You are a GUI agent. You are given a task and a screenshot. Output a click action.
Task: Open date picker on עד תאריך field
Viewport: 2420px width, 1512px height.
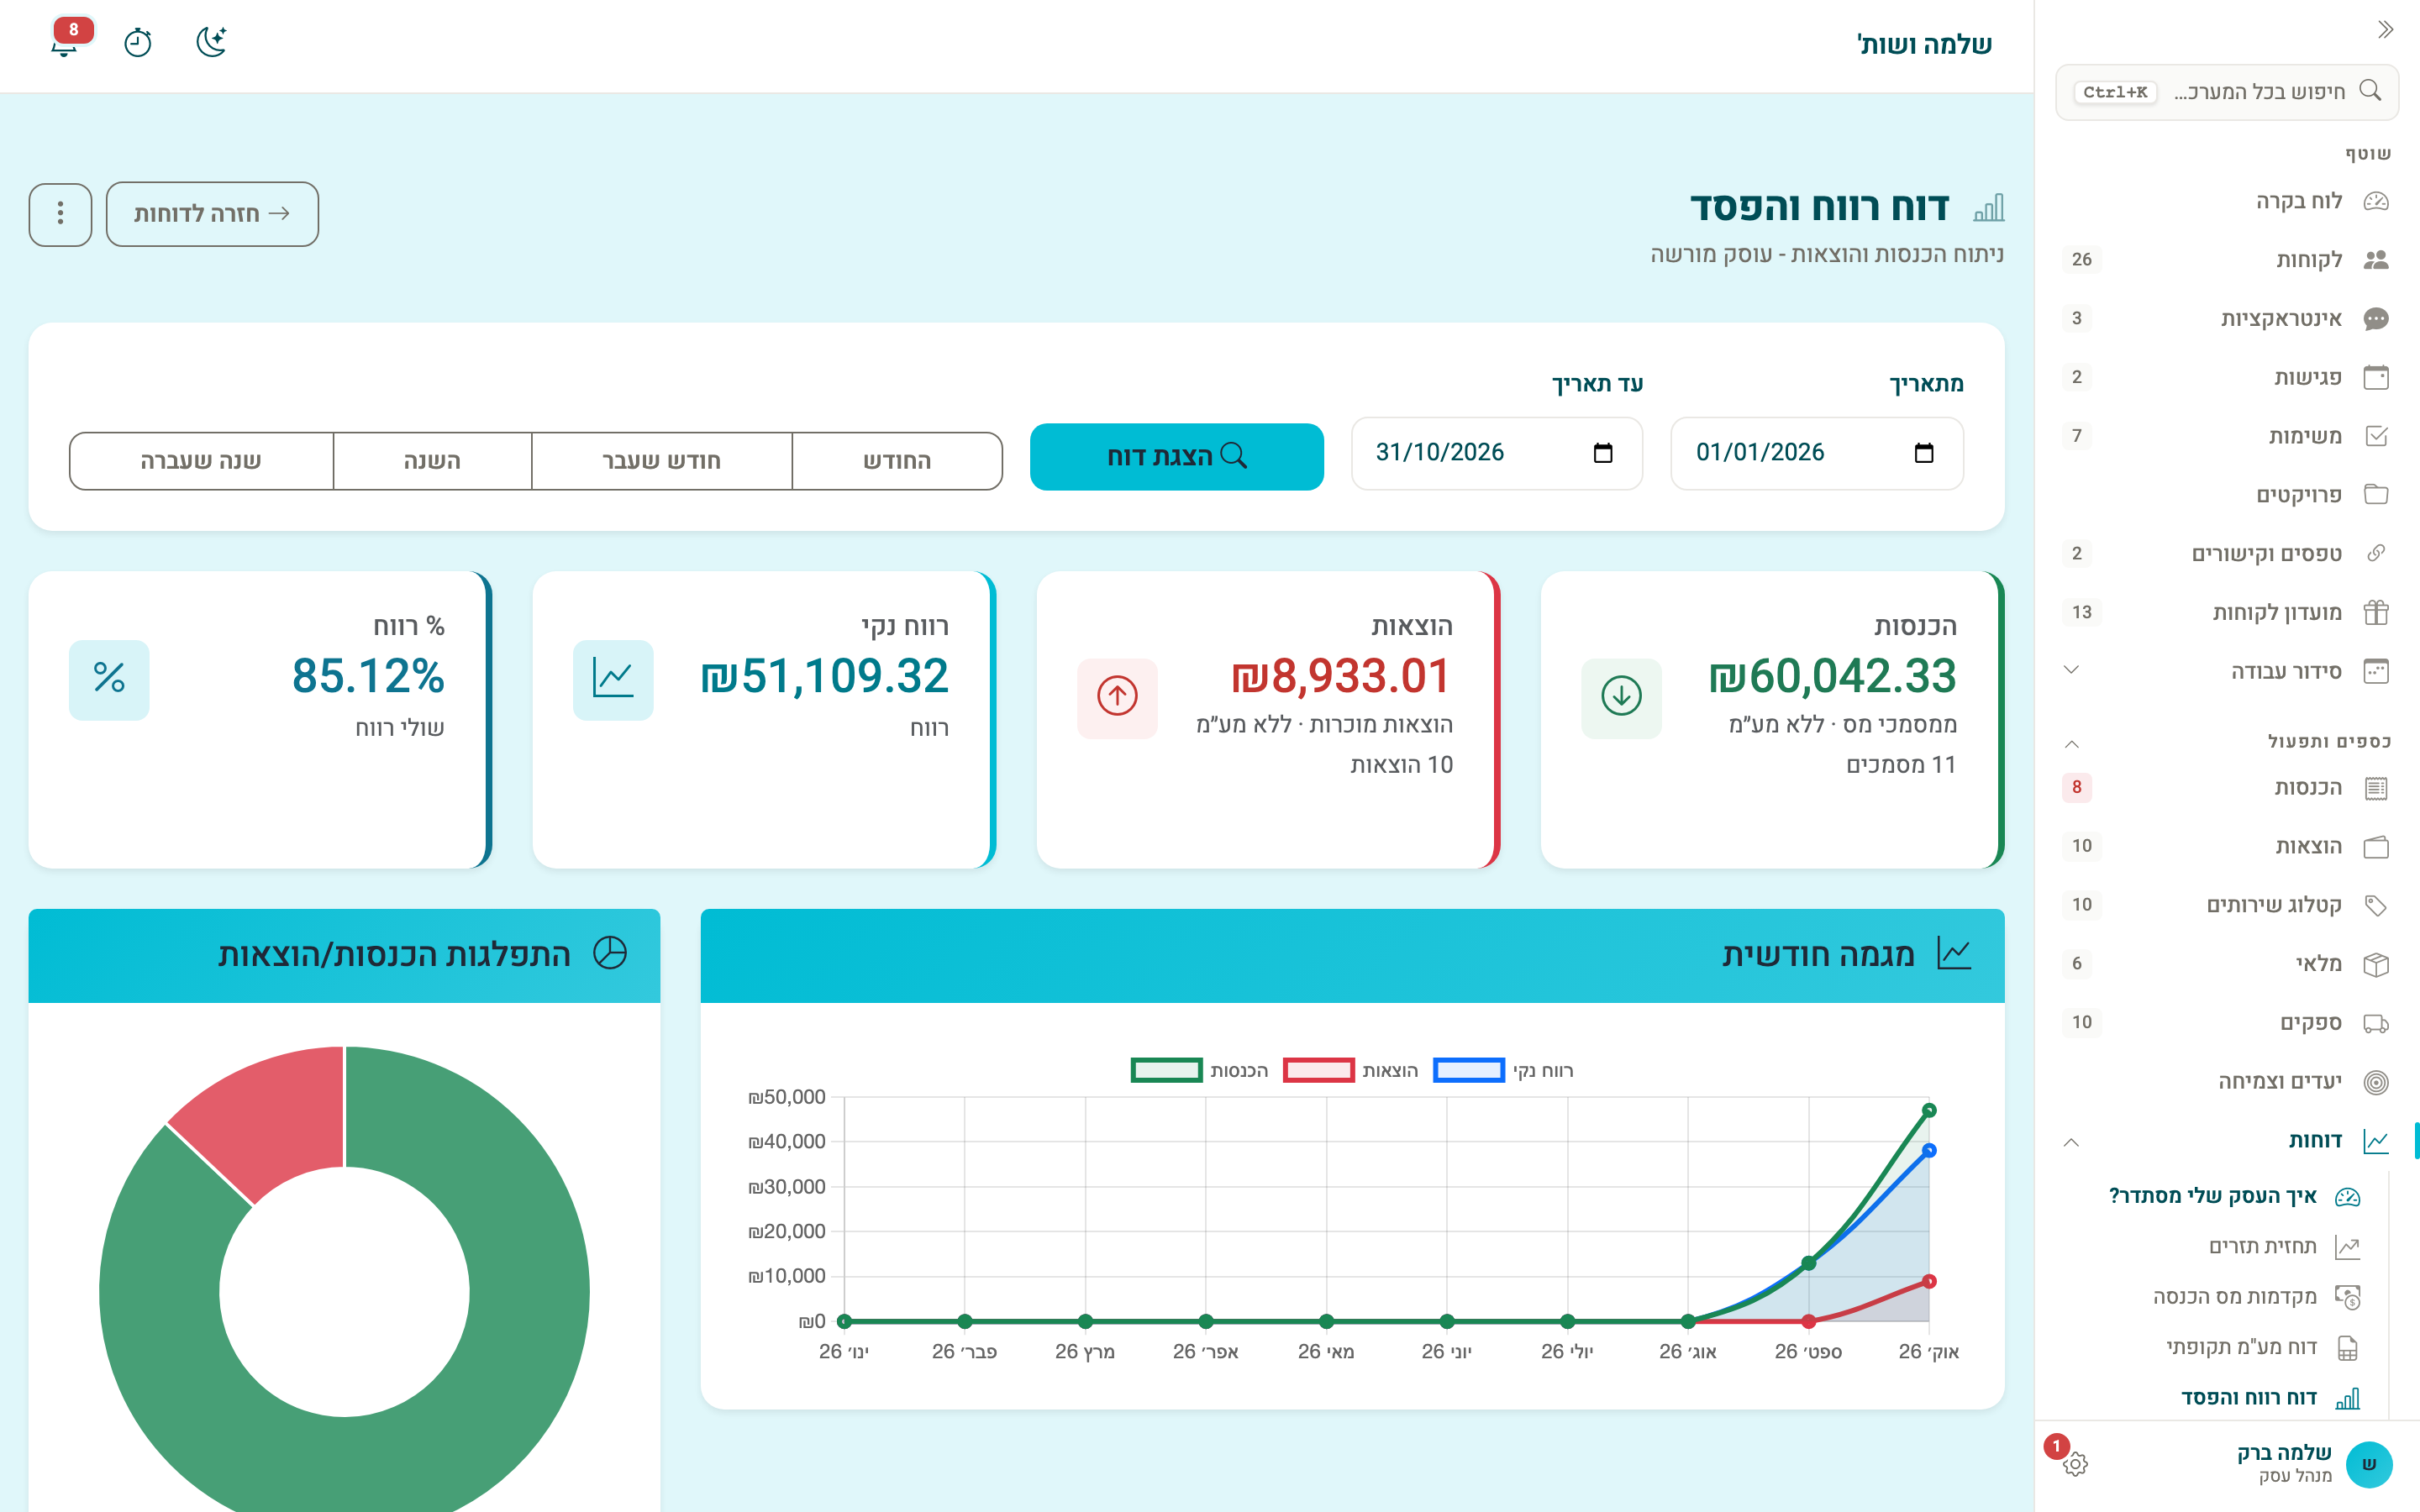click(1603, 453)
